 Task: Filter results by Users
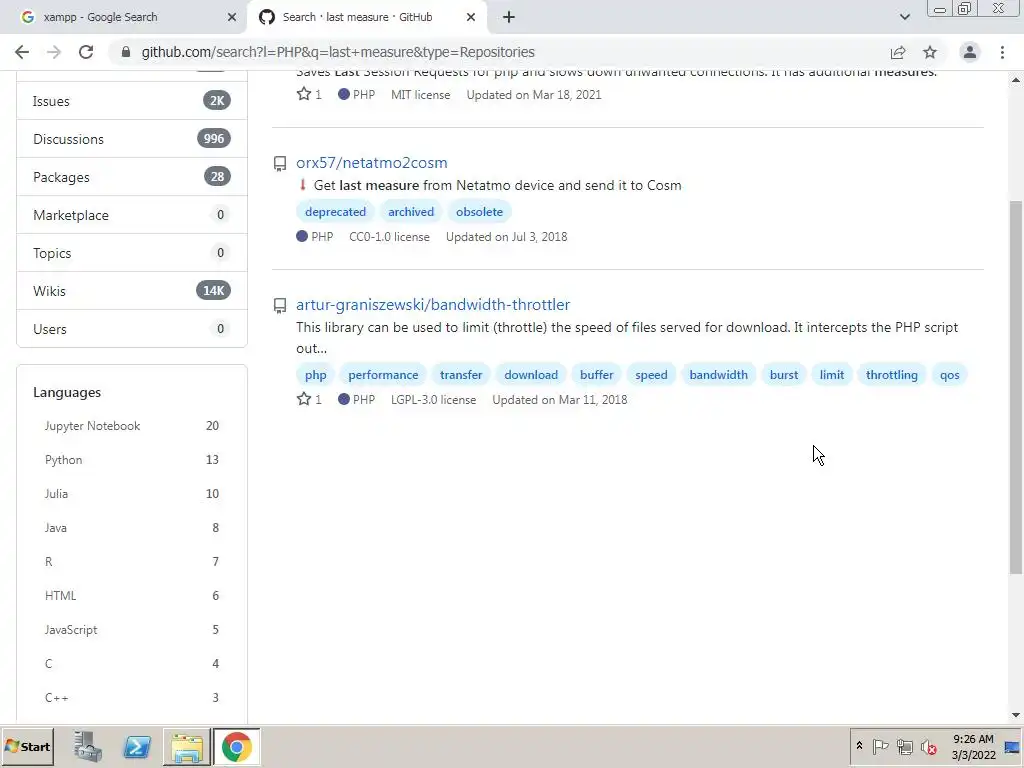pos(132,328)
